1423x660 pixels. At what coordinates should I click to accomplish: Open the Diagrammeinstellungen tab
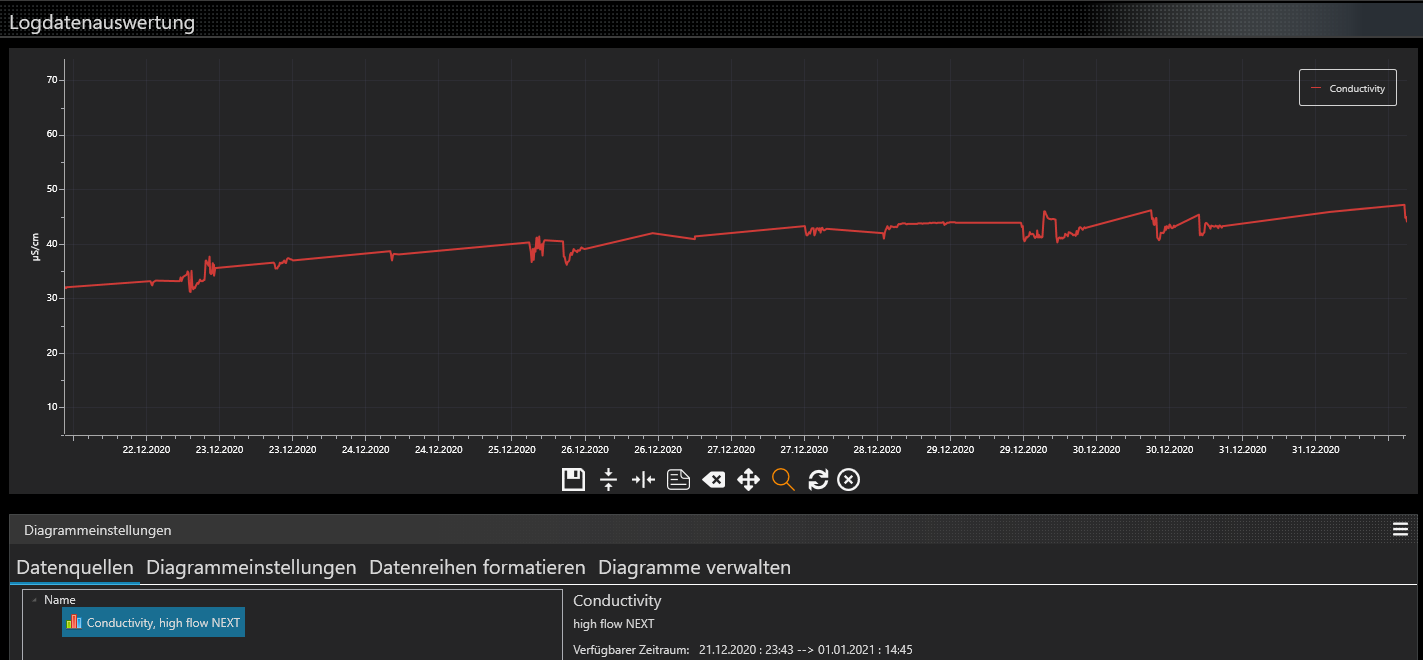(x=251, y=568)
